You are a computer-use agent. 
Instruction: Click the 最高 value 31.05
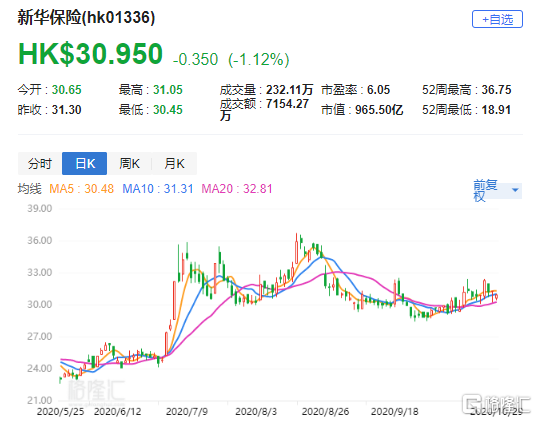tap(168, 90)
